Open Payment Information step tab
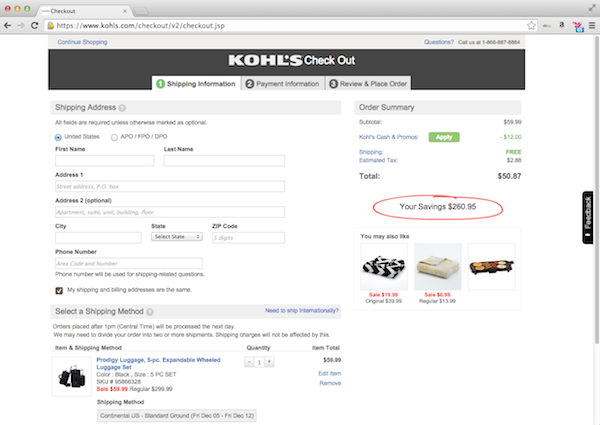The width and height of the screenshot is (600, 425). [283, 83]
